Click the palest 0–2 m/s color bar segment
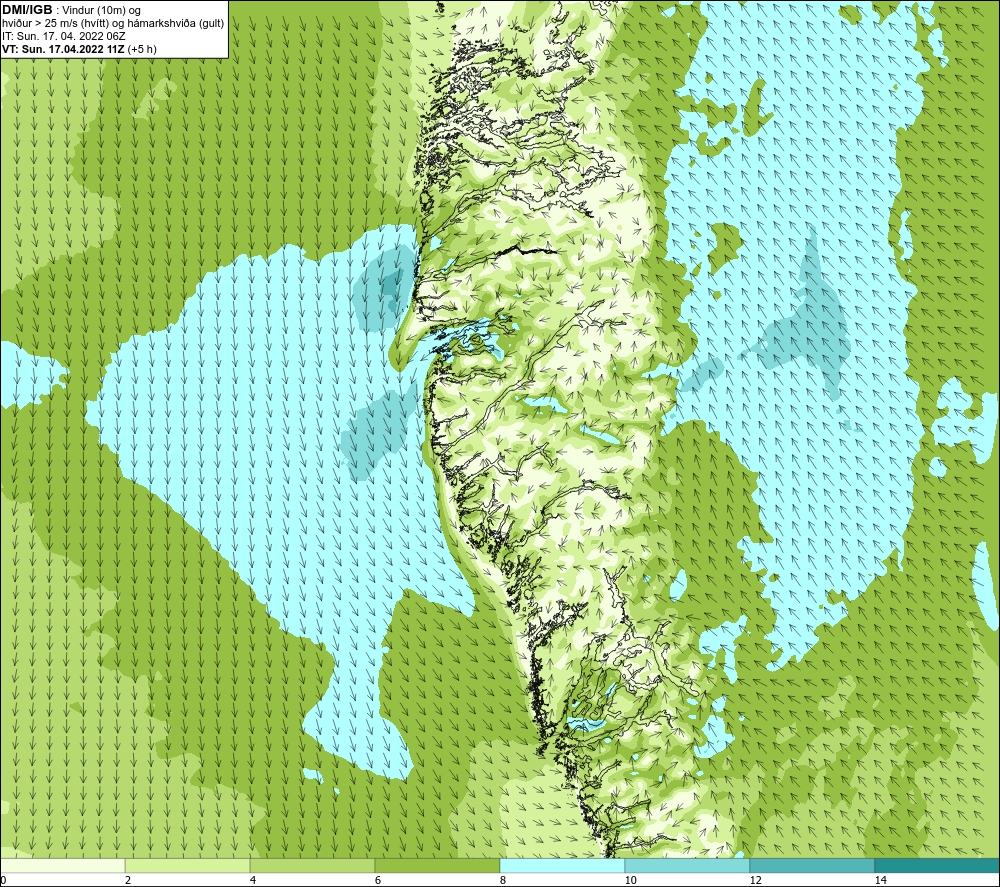The width and height of the screenshot is (1000, 887). [62, 865]
